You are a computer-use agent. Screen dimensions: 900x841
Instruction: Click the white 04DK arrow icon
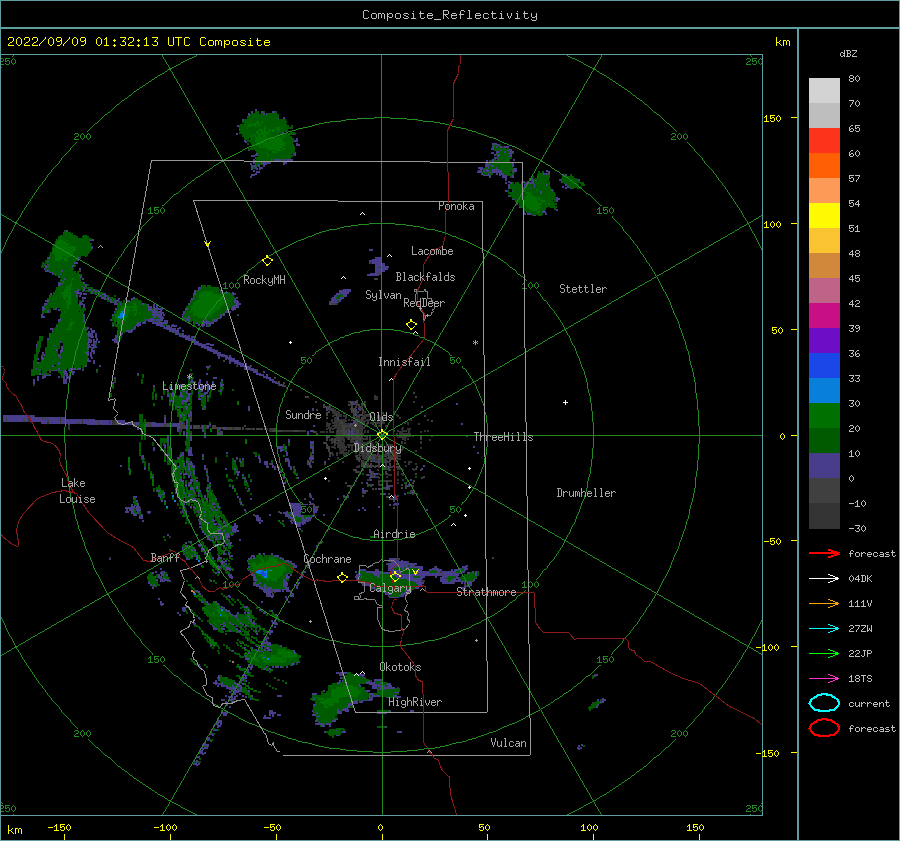click(x=824, y=579)
